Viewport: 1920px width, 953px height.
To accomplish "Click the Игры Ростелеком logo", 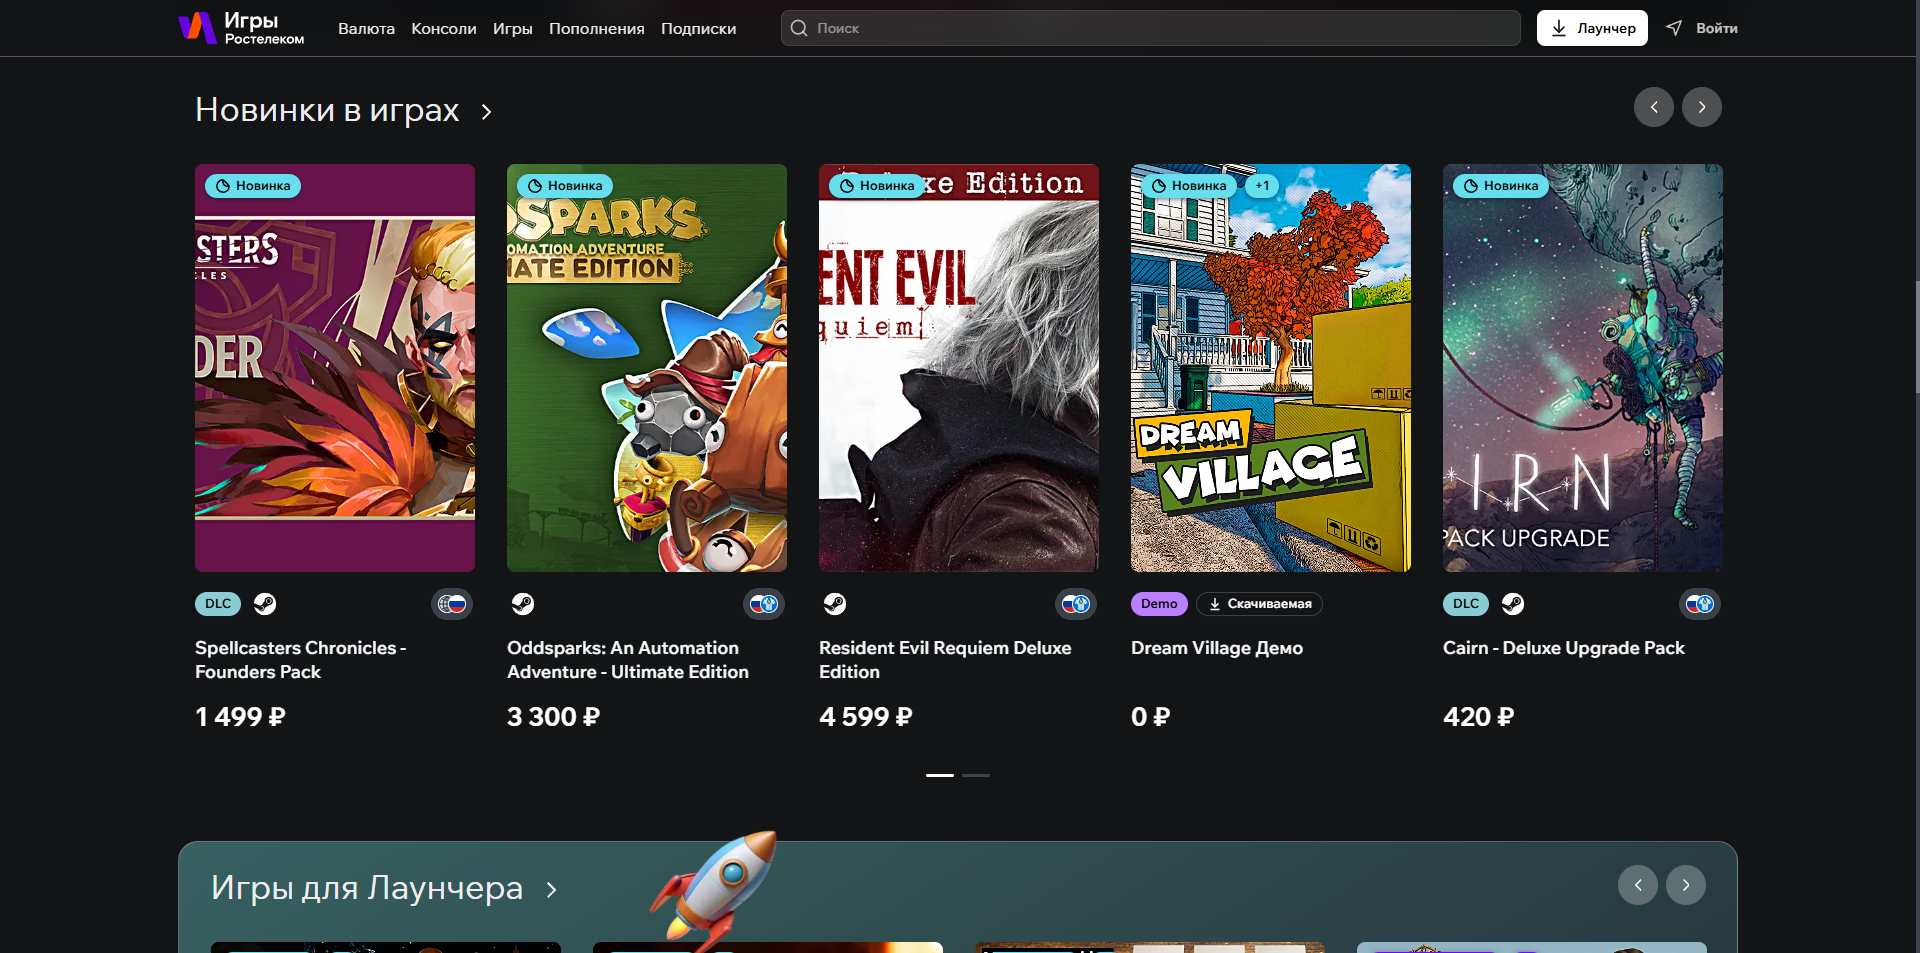I will (241, 28).
